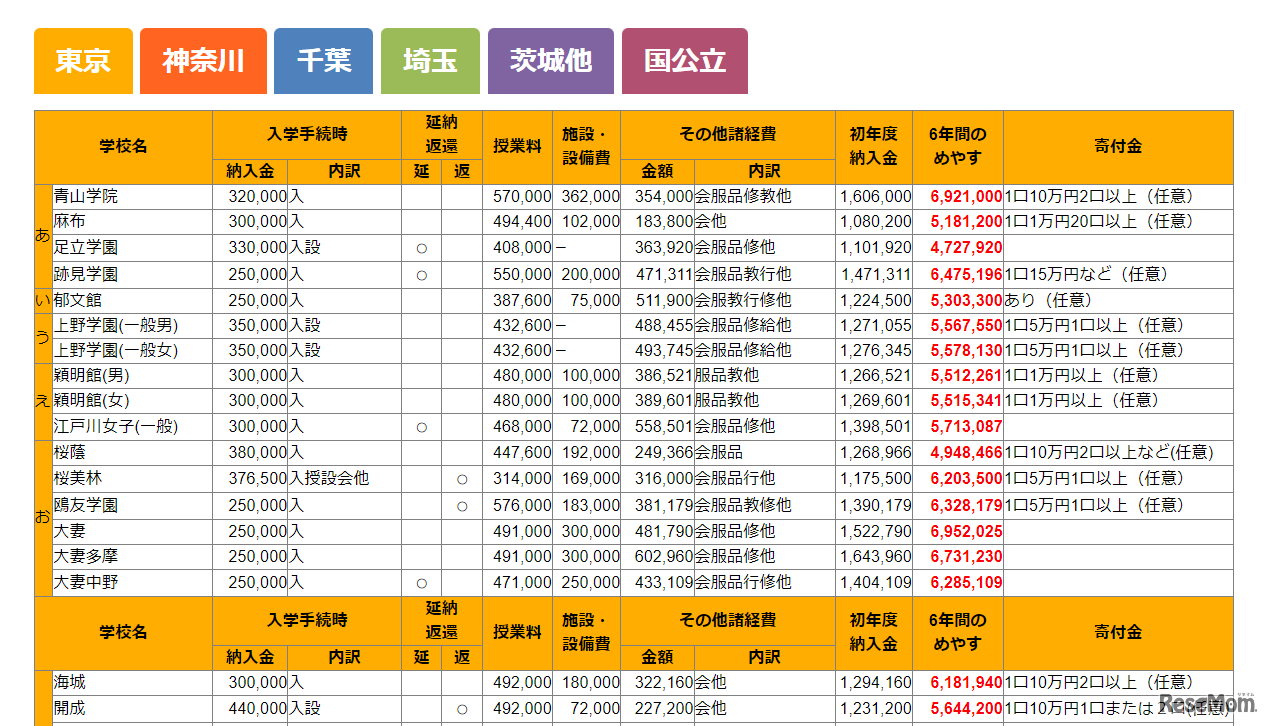Image resolution: width=1270 pixels, height=726 pixels.
Task: Click first-year payment 1,606,000
Action: (876, 197)
